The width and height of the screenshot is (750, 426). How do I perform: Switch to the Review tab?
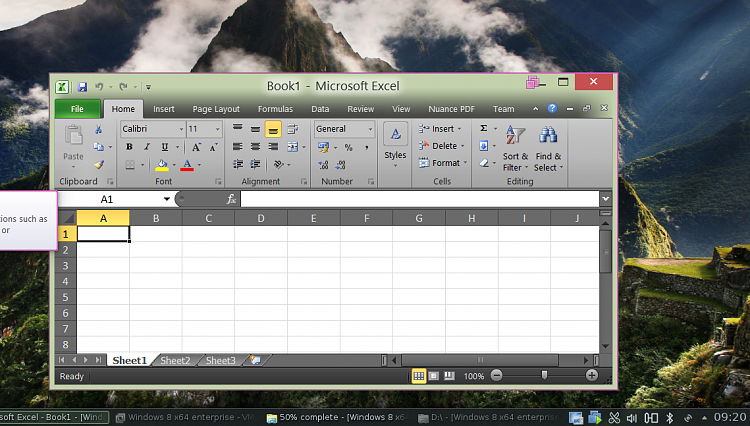[x=361, y=109]
